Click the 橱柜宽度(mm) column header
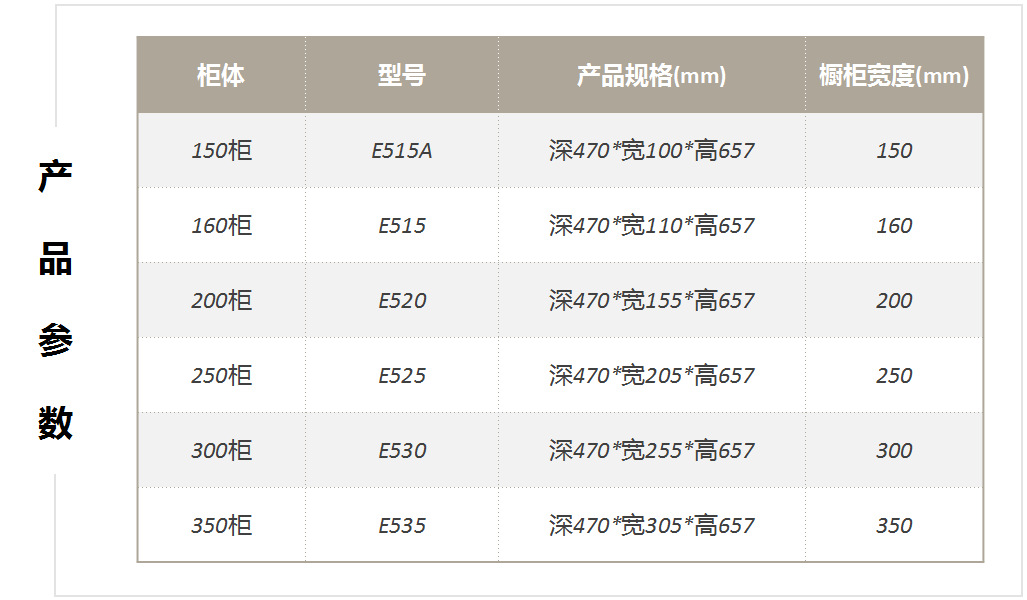1027x600 pixels. pyautogui.click(x=893, y=76)
